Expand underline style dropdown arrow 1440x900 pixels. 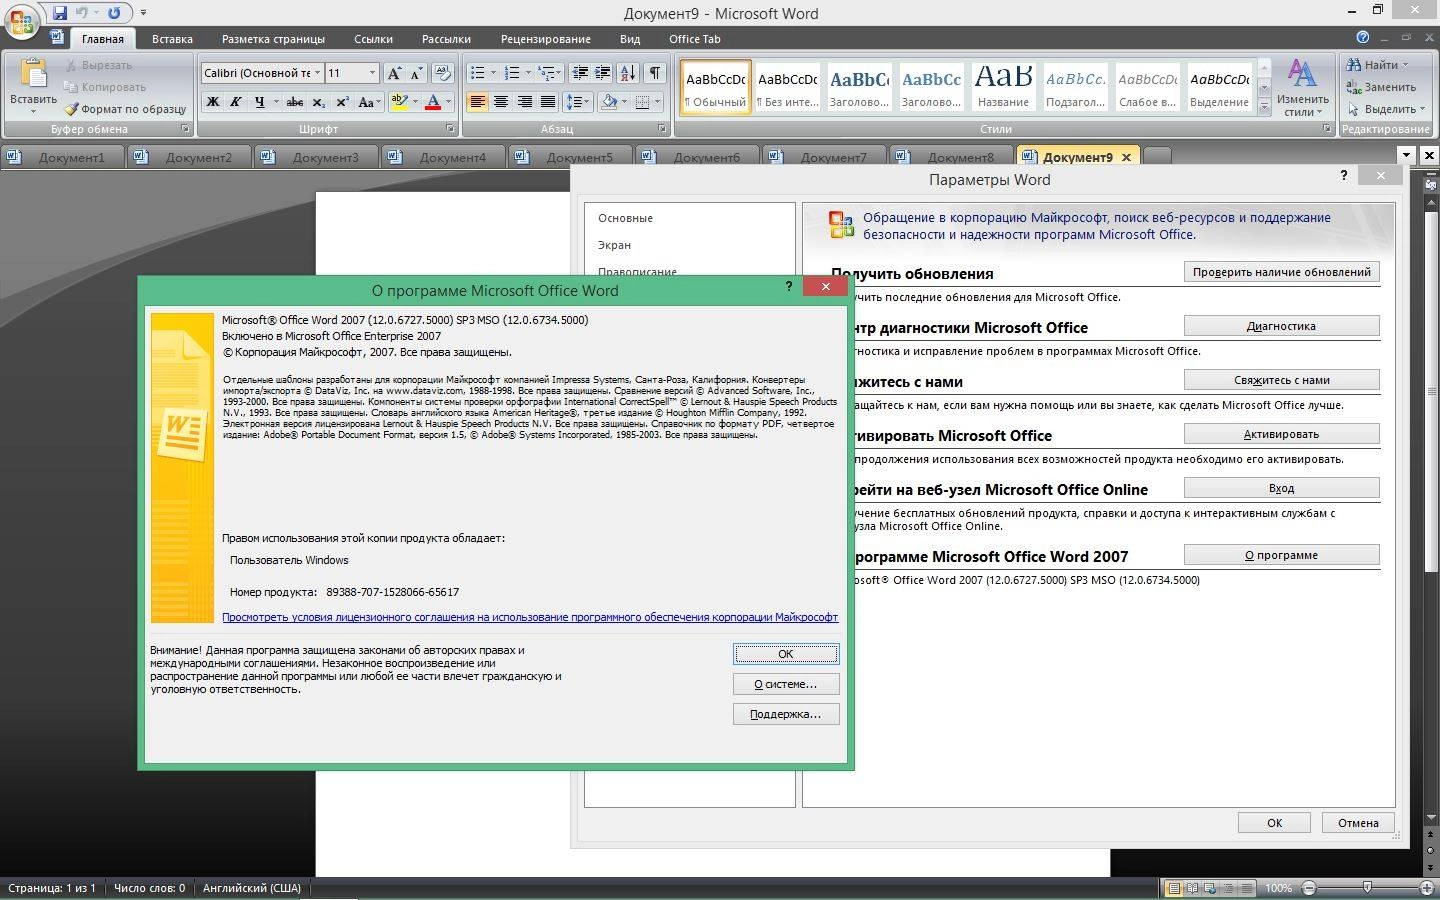tap(275, 102)
